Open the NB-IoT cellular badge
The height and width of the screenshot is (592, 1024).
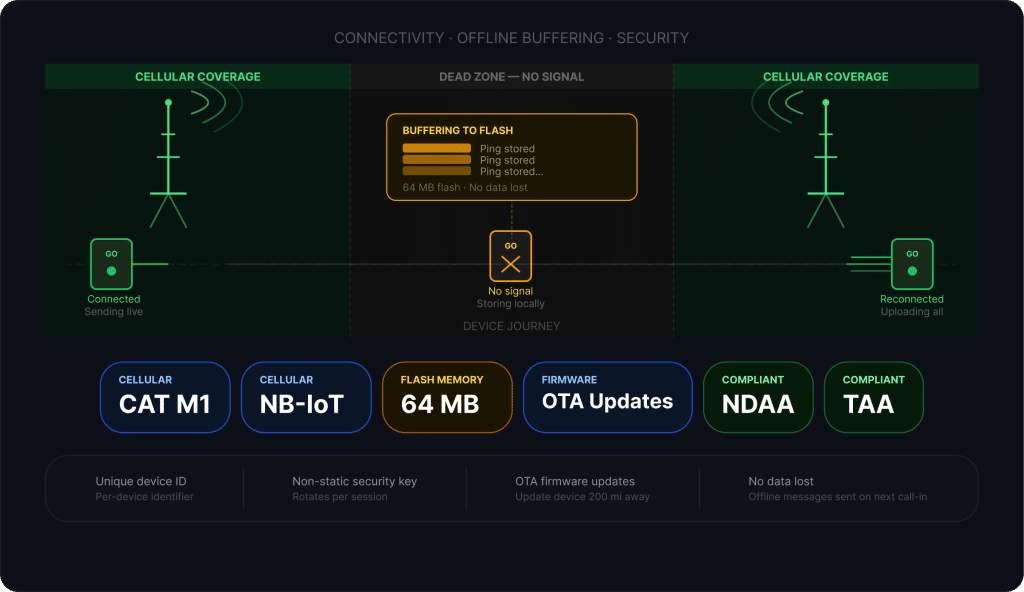(x=306, y=397)
